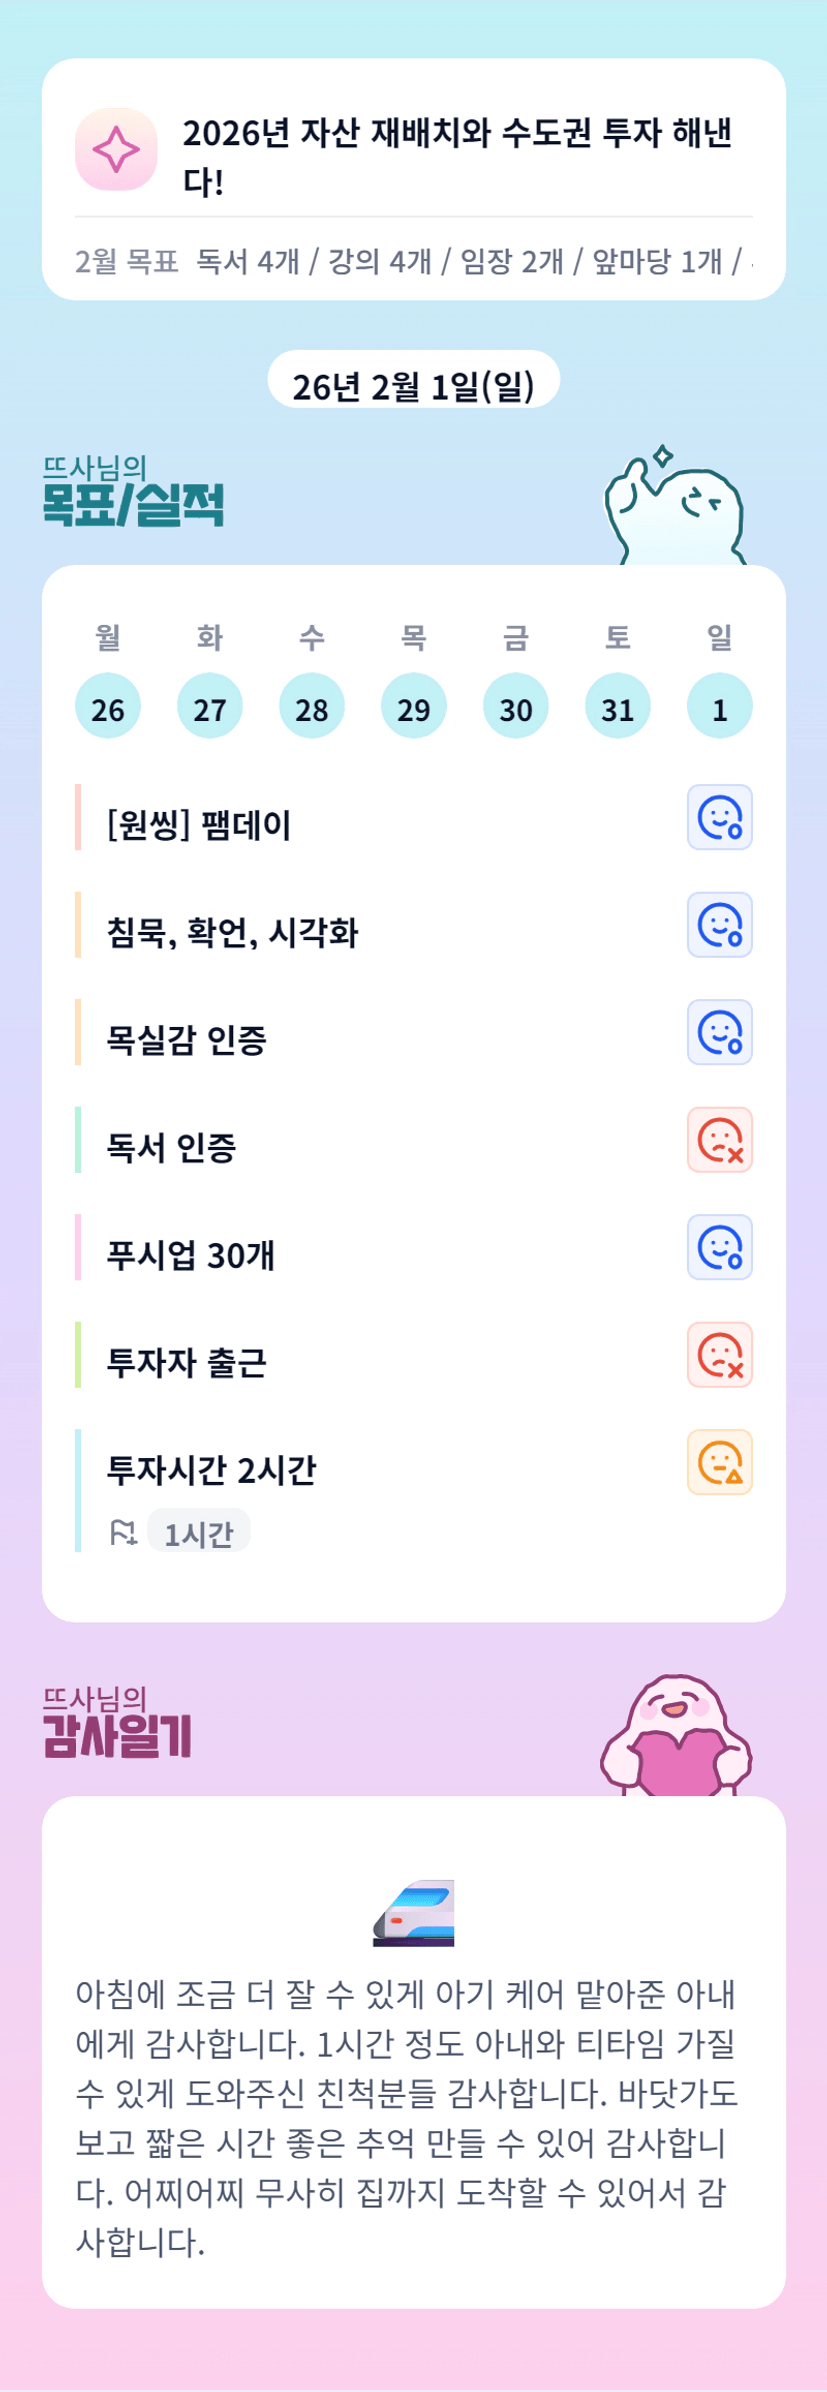This screenshot has height=2392, width=827.
Task: Click the pink sparkle star icon
Action: click(116, 149)
